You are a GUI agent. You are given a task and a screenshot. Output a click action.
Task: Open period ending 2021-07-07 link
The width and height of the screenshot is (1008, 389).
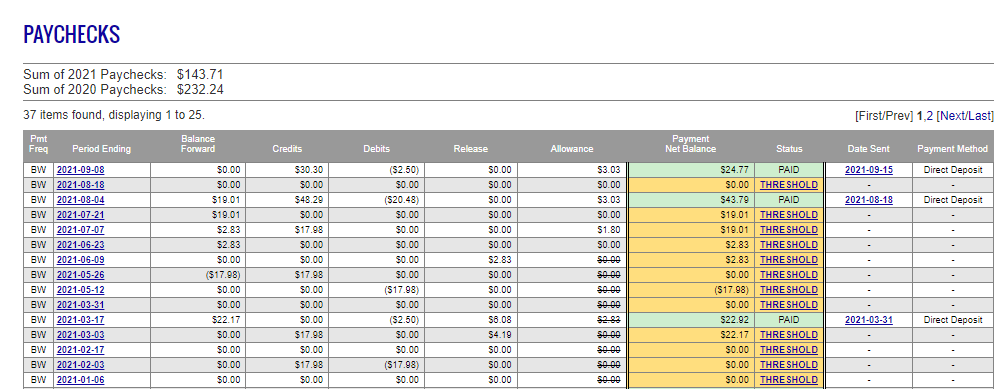pyautogui.click(x=80, y=230)
